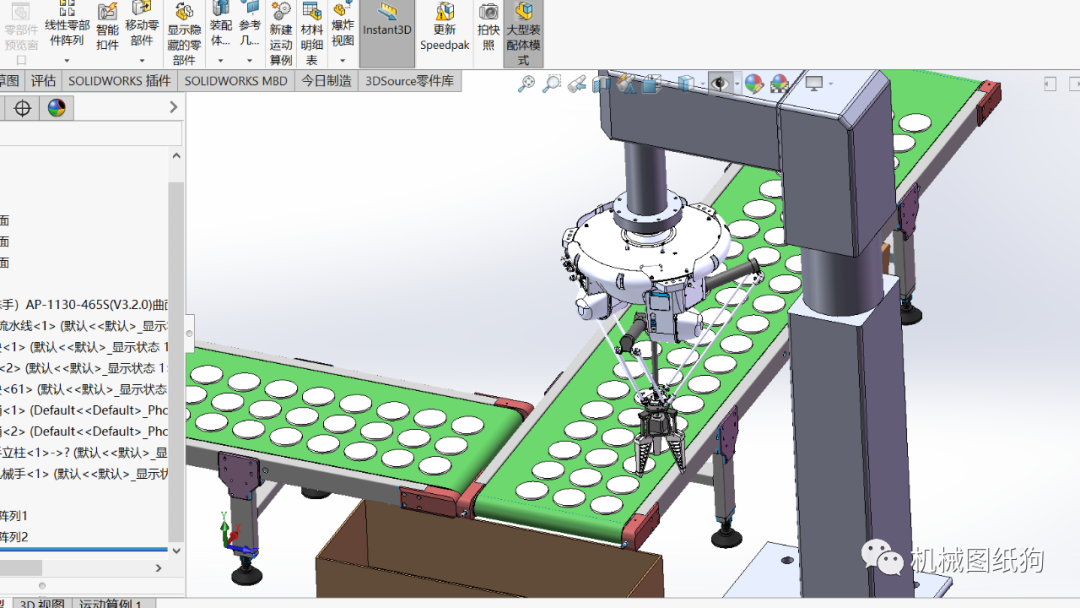Click Show Hidden Components (显示隐藏的零部件)
Screen dimensions: 1080x608
(x=184, y=34)
